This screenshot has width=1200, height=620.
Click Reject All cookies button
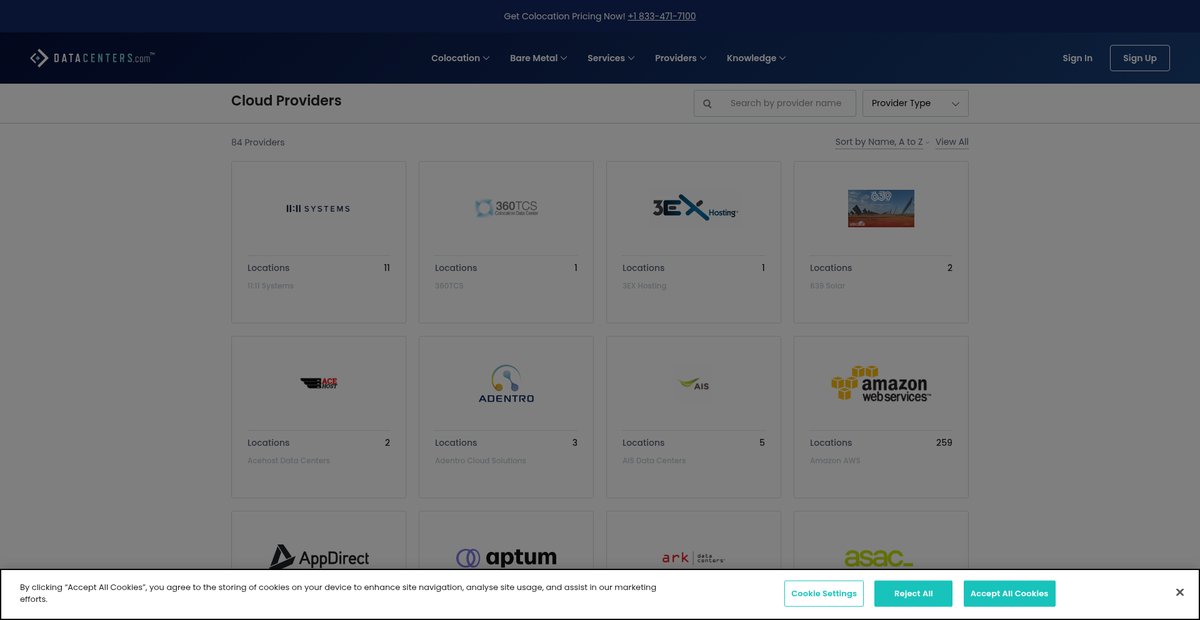(x=913, y=594)
